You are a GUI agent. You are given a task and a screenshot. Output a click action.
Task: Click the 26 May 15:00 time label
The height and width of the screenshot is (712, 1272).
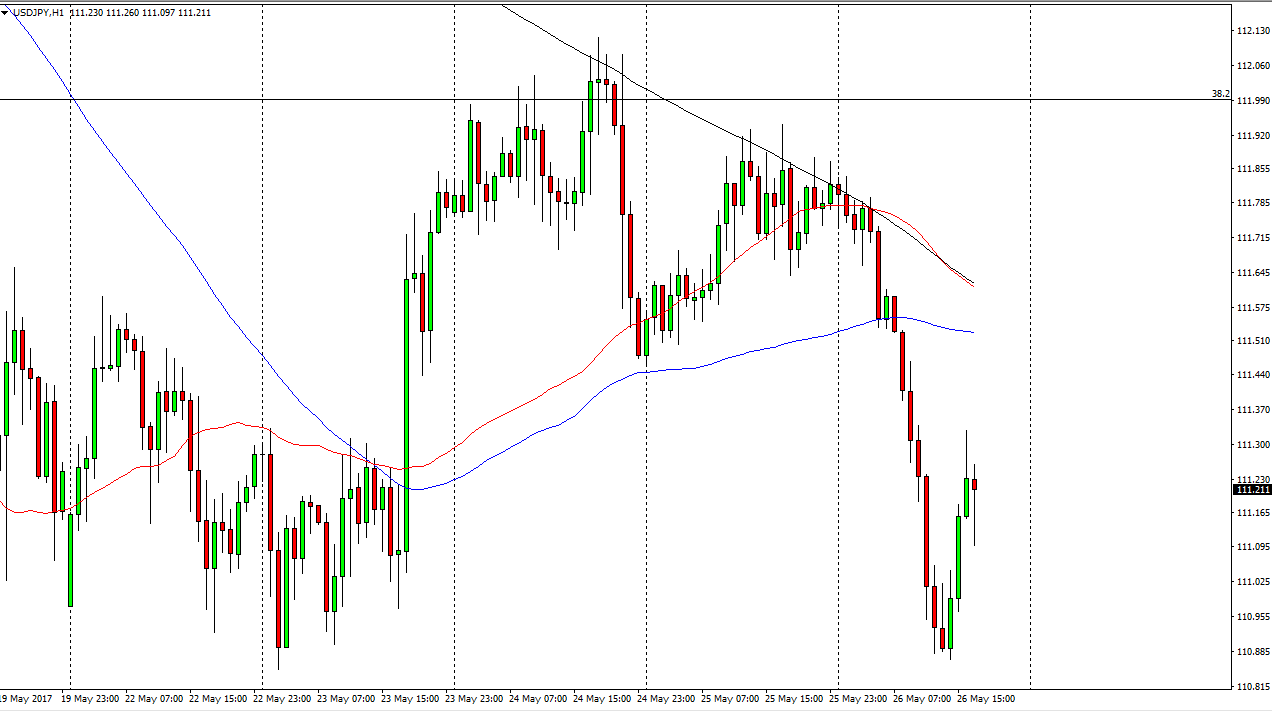pos(986,698)
